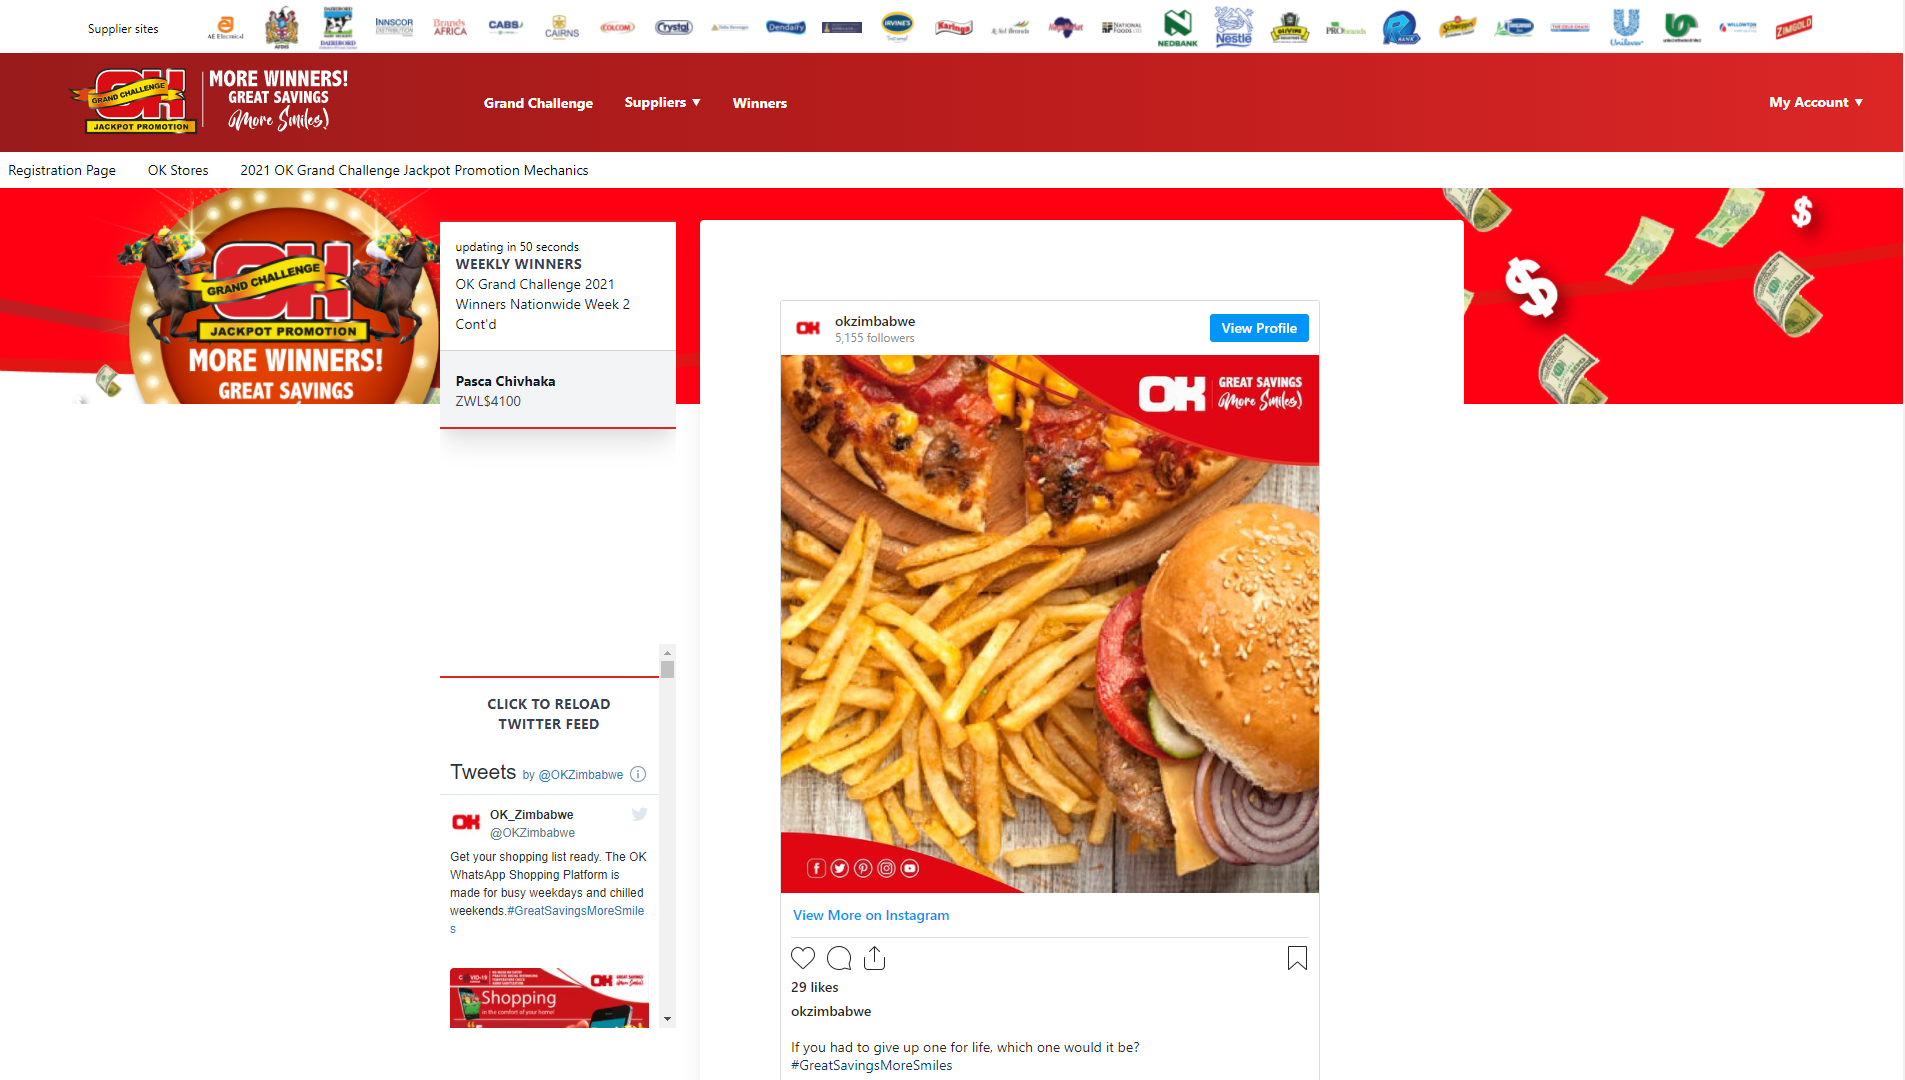Expand the Suppliers dropdown menu
The height and width of the screenshot is (1080, 1905).
[662, 102]
